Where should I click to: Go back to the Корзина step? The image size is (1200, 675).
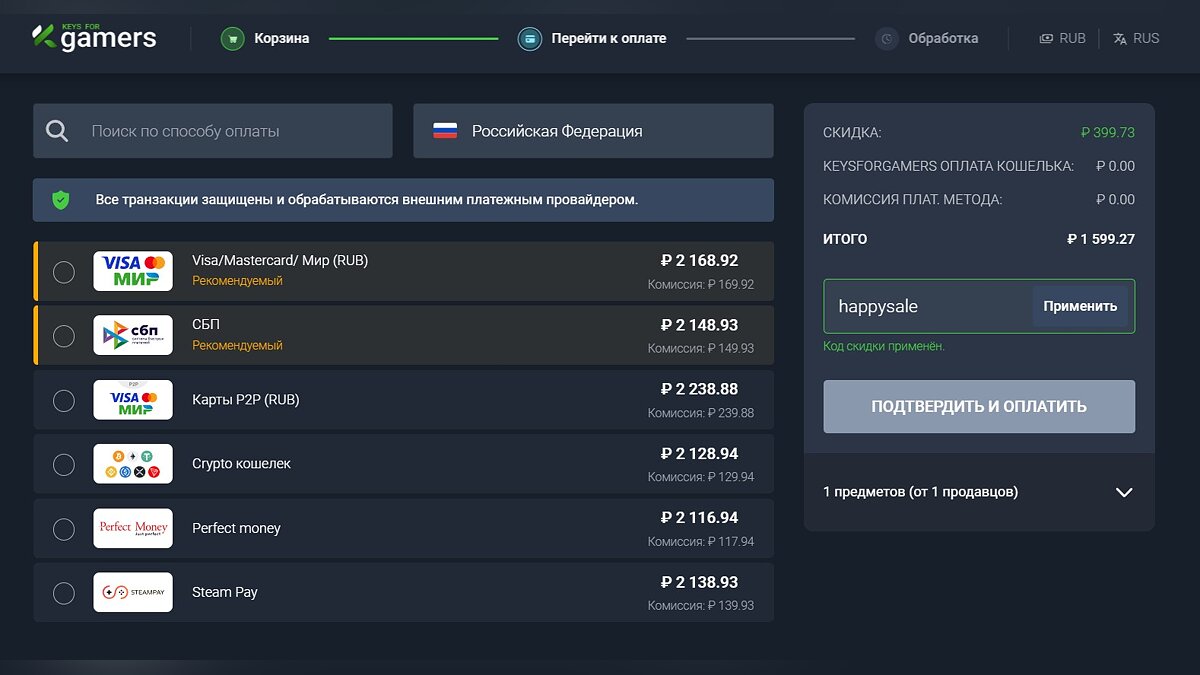point(279,39)
